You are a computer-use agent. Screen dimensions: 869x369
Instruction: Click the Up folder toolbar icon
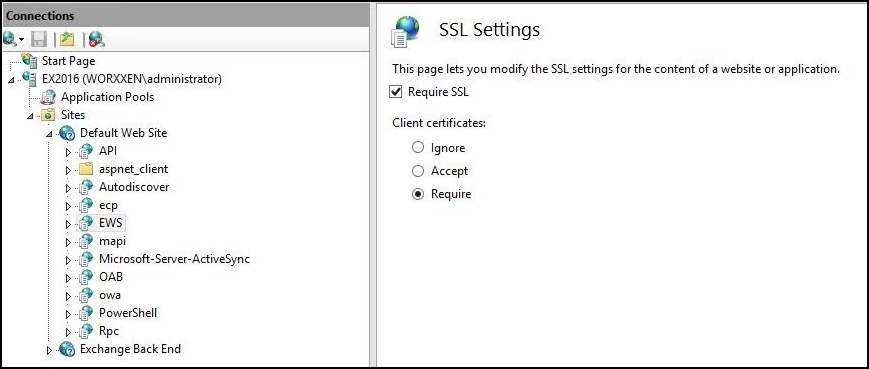pos(67,39)
